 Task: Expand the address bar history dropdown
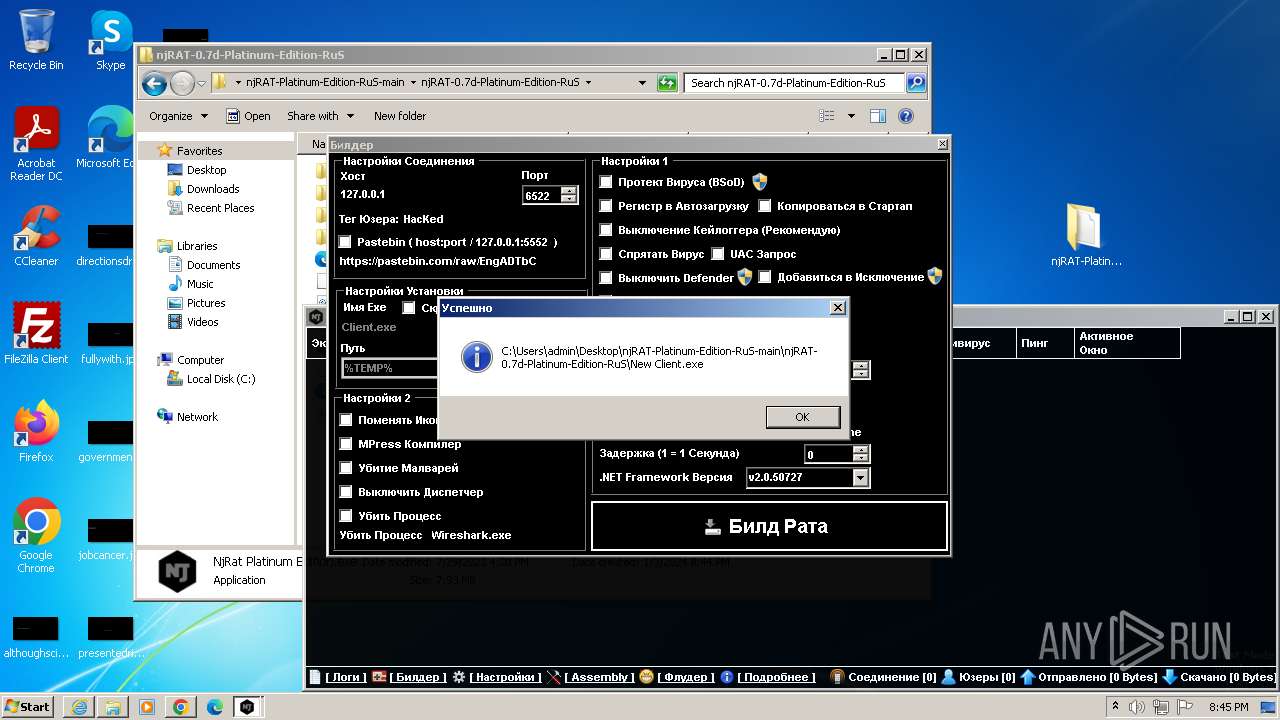pyautogui.click(x=643, y=83)
